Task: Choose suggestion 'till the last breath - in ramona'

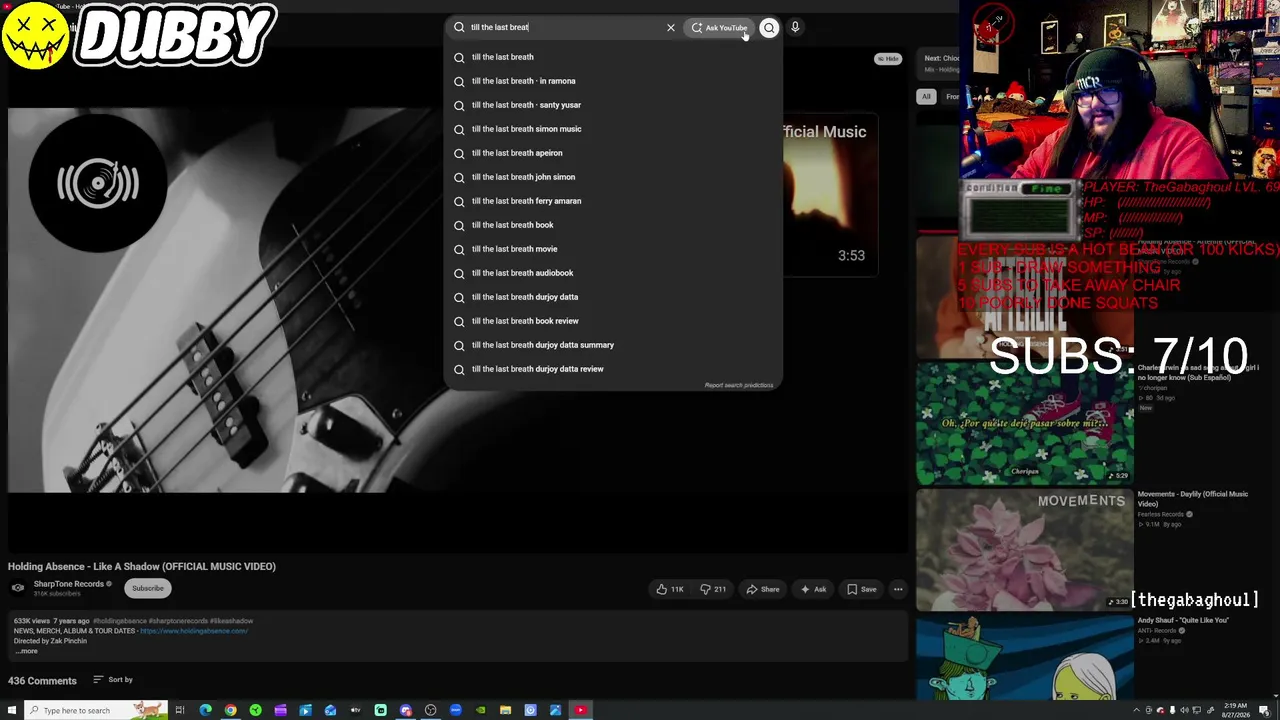Action: point(613,81)
